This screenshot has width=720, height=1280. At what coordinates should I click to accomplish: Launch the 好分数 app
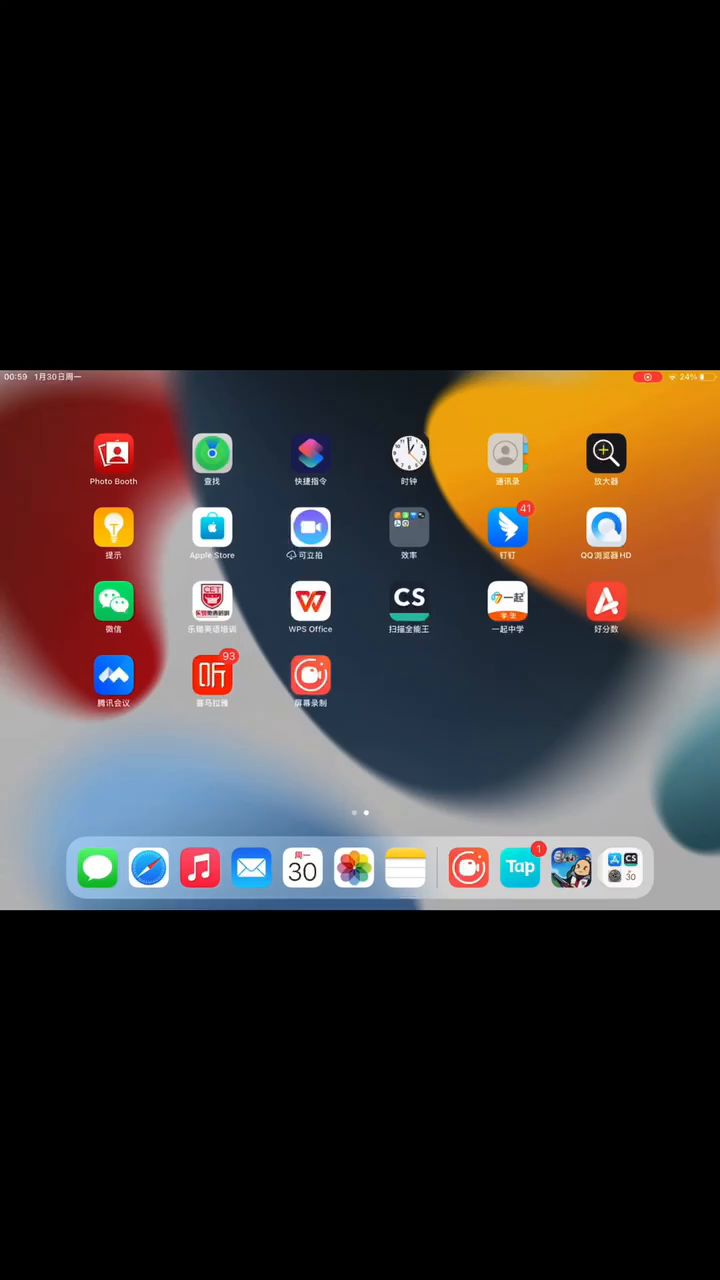(606, 601)
